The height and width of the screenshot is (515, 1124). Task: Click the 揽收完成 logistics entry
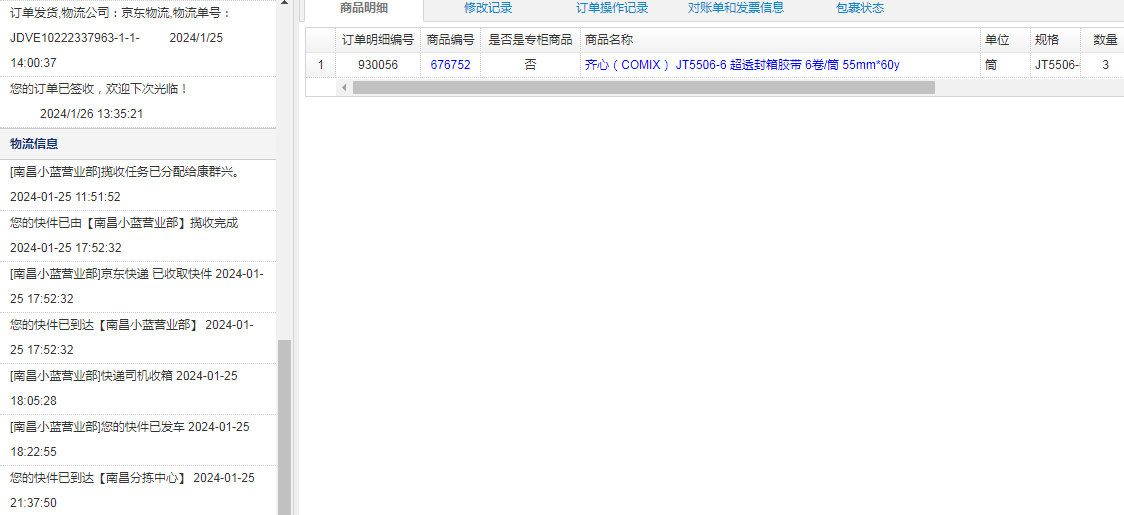coord(138,235)
